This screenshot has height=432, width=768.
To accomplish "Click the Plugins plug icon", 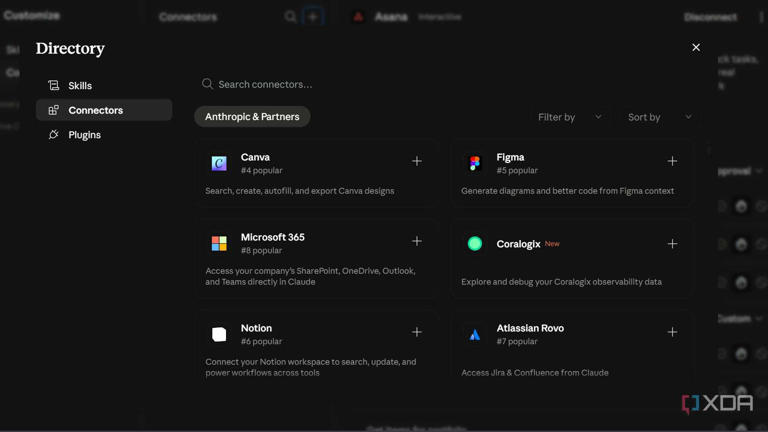I will pos(53,134).
